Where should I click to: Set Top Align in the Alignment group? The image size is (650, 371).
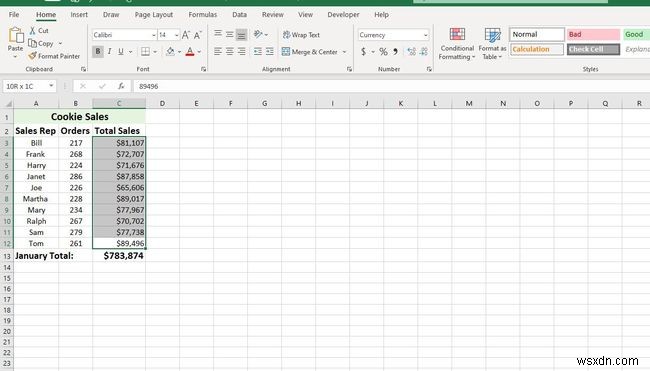[218, 34]
